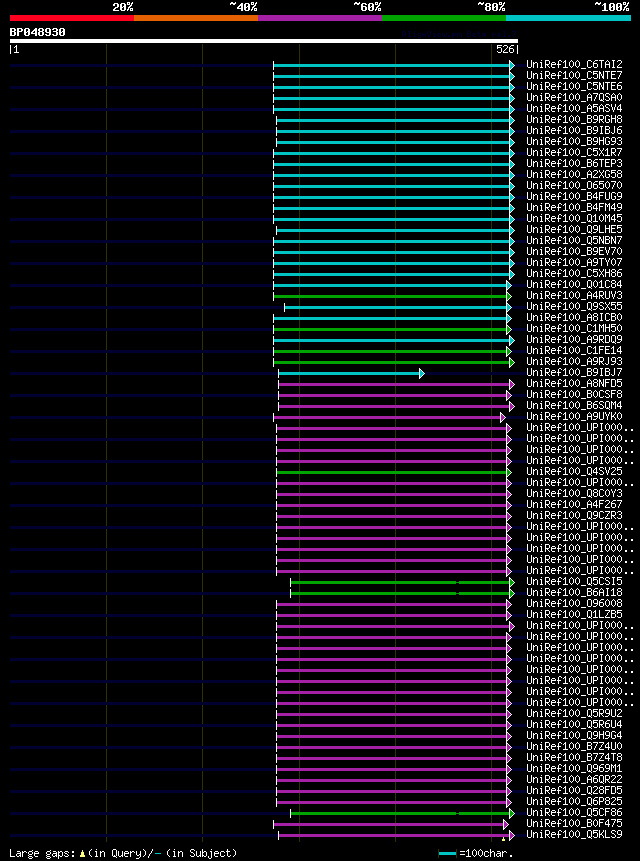Screen dimensions: 640x861
Task: Open hit UniRef100_C5NTE6
Action: click(574, 87)
